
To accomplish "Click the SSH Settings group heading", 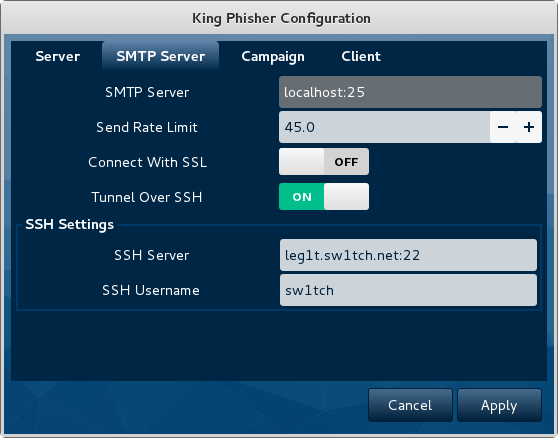I will pos(69,225).
